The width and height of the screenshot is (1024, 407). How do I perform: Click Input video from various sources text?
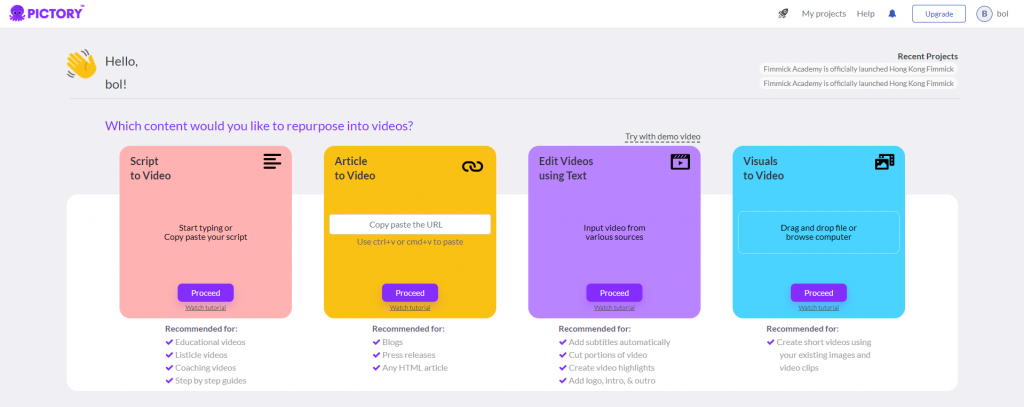pos(615,233)
